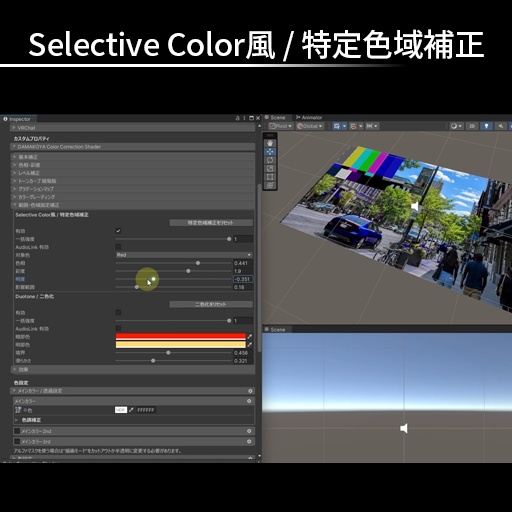Select the Move tool in Scene toolbar
Screen dimensions: 512x512
coord(270,152)
